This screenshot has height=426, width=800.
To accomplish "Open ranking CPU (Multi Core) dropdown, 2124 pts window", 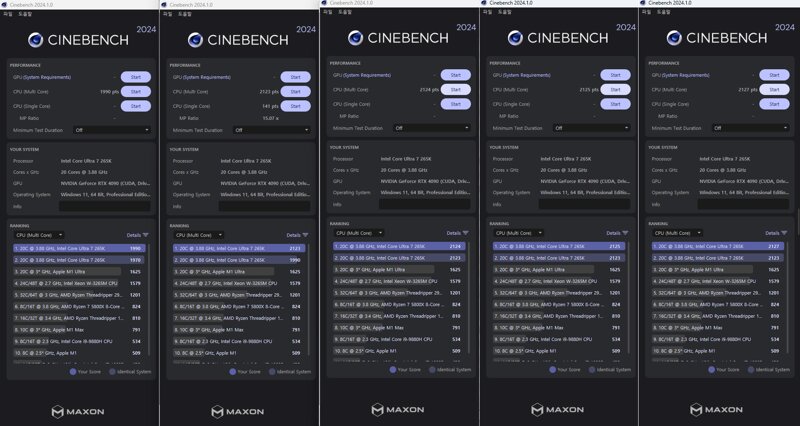I will click(x=359, y=233).
